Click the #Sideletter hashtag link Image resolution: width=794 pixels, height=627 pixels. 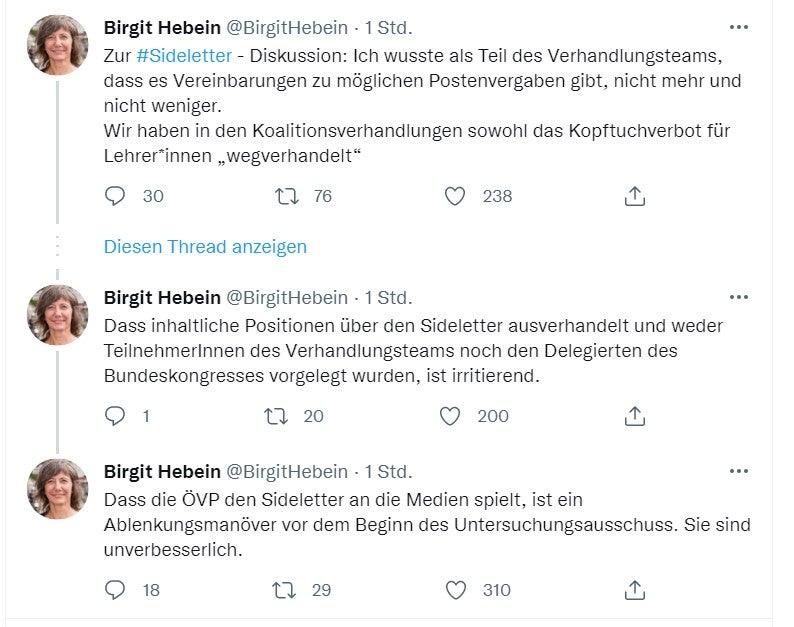click(184, 55)
